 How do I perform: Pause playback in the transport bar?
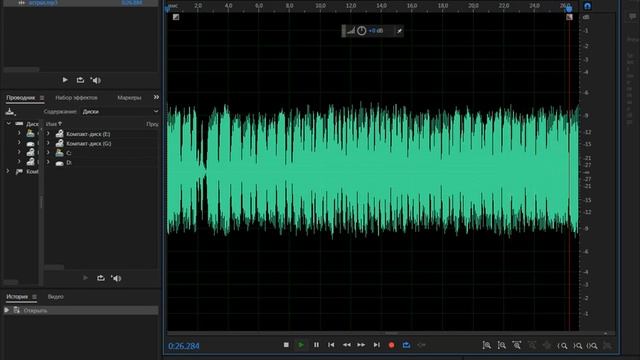coord(316,345)
